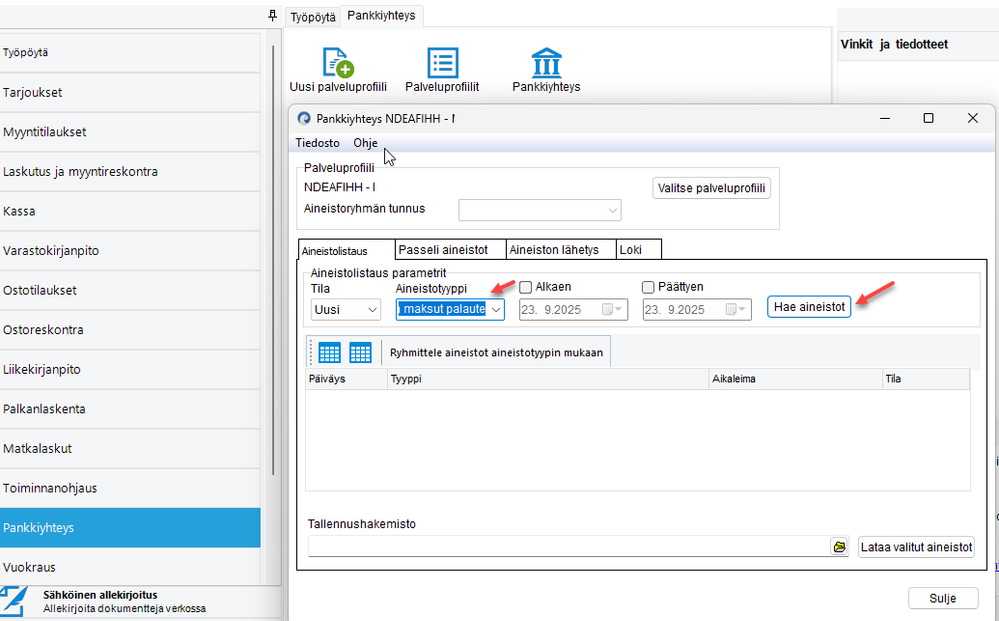This screenshot has height=621, width=999.
Task: Open Laskutus ja myyntireskontra in sidebar
Action: [130, 171]
